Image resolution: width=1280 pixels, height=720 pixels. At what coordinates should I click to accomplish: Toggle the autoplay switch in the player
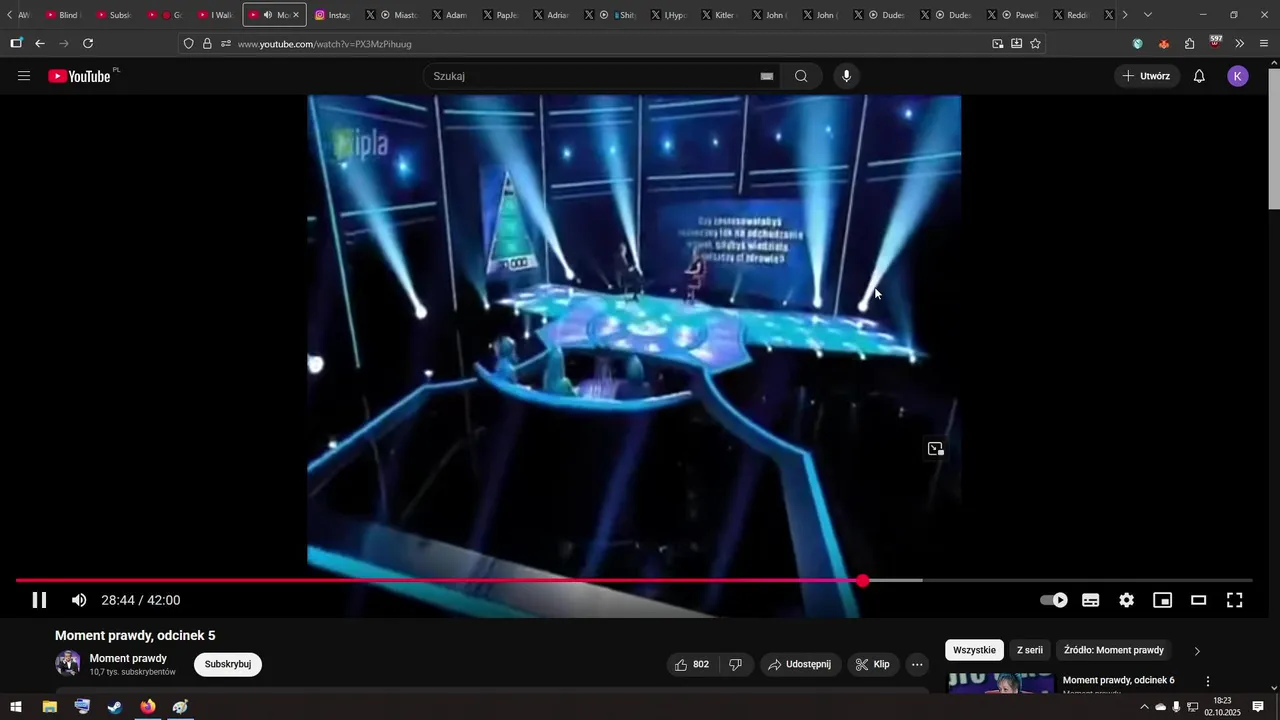pyautogui.click(x=1054, y=600)
